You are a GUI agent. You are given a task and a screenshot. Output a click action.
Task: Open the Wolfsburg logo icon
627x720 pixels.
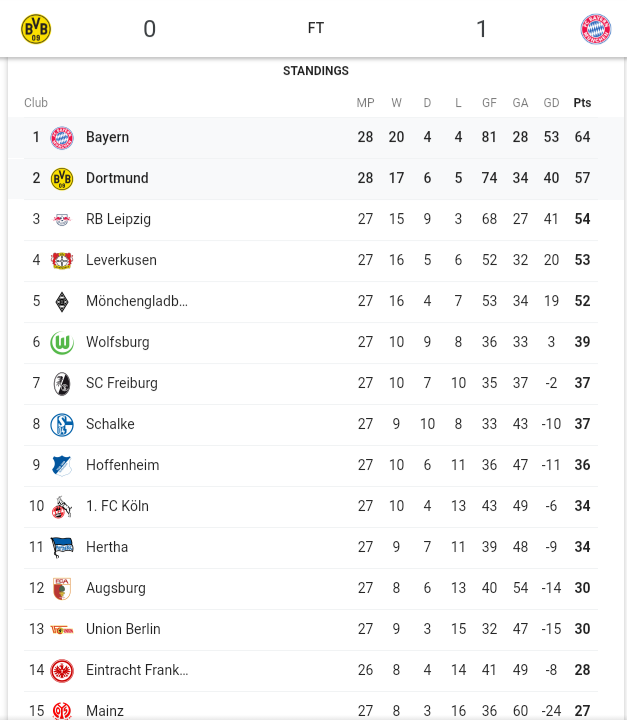[x=62, y=343]
